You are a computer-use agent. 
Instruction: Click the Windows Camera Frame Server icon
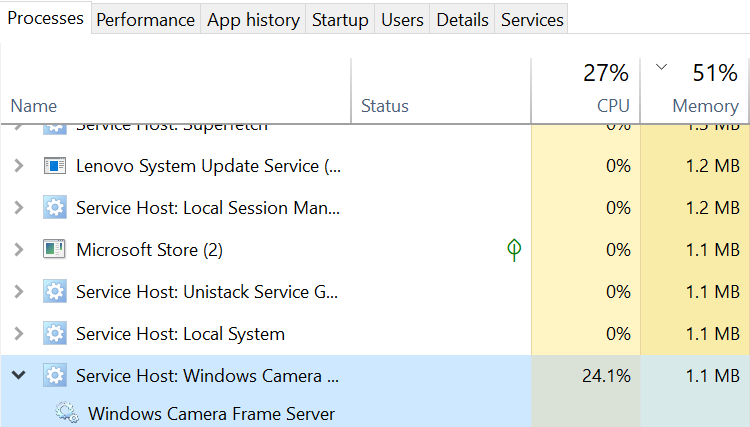68,413
